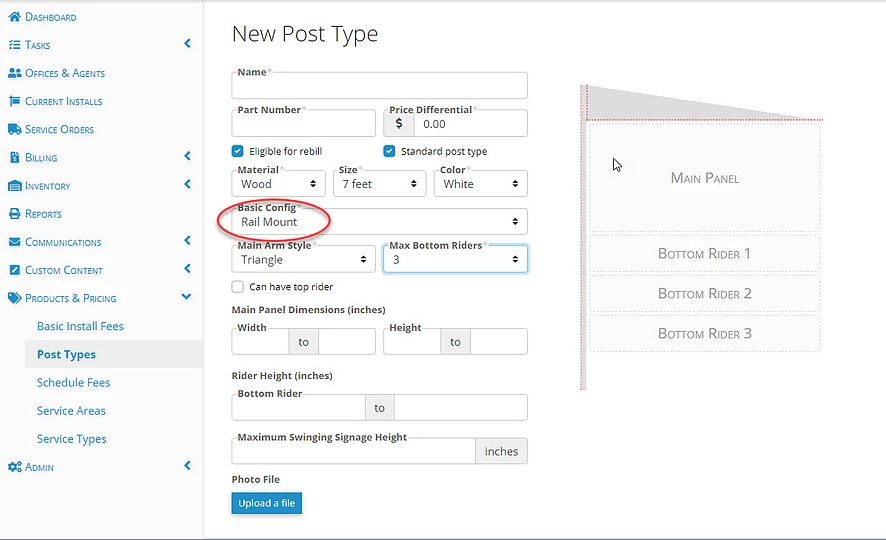Screen dimensions: 886x540
Task: Click the Current Installs sign icon
Action: [15, 101]
